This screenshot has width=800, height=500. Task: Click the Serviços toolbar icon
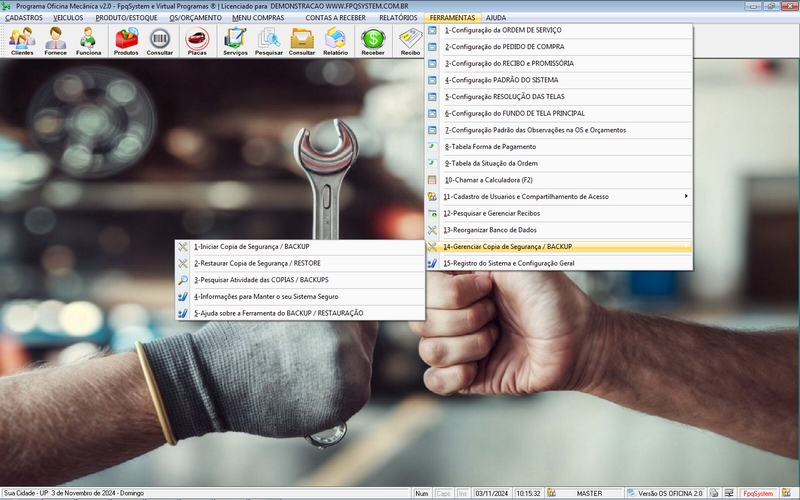[235, 41]
